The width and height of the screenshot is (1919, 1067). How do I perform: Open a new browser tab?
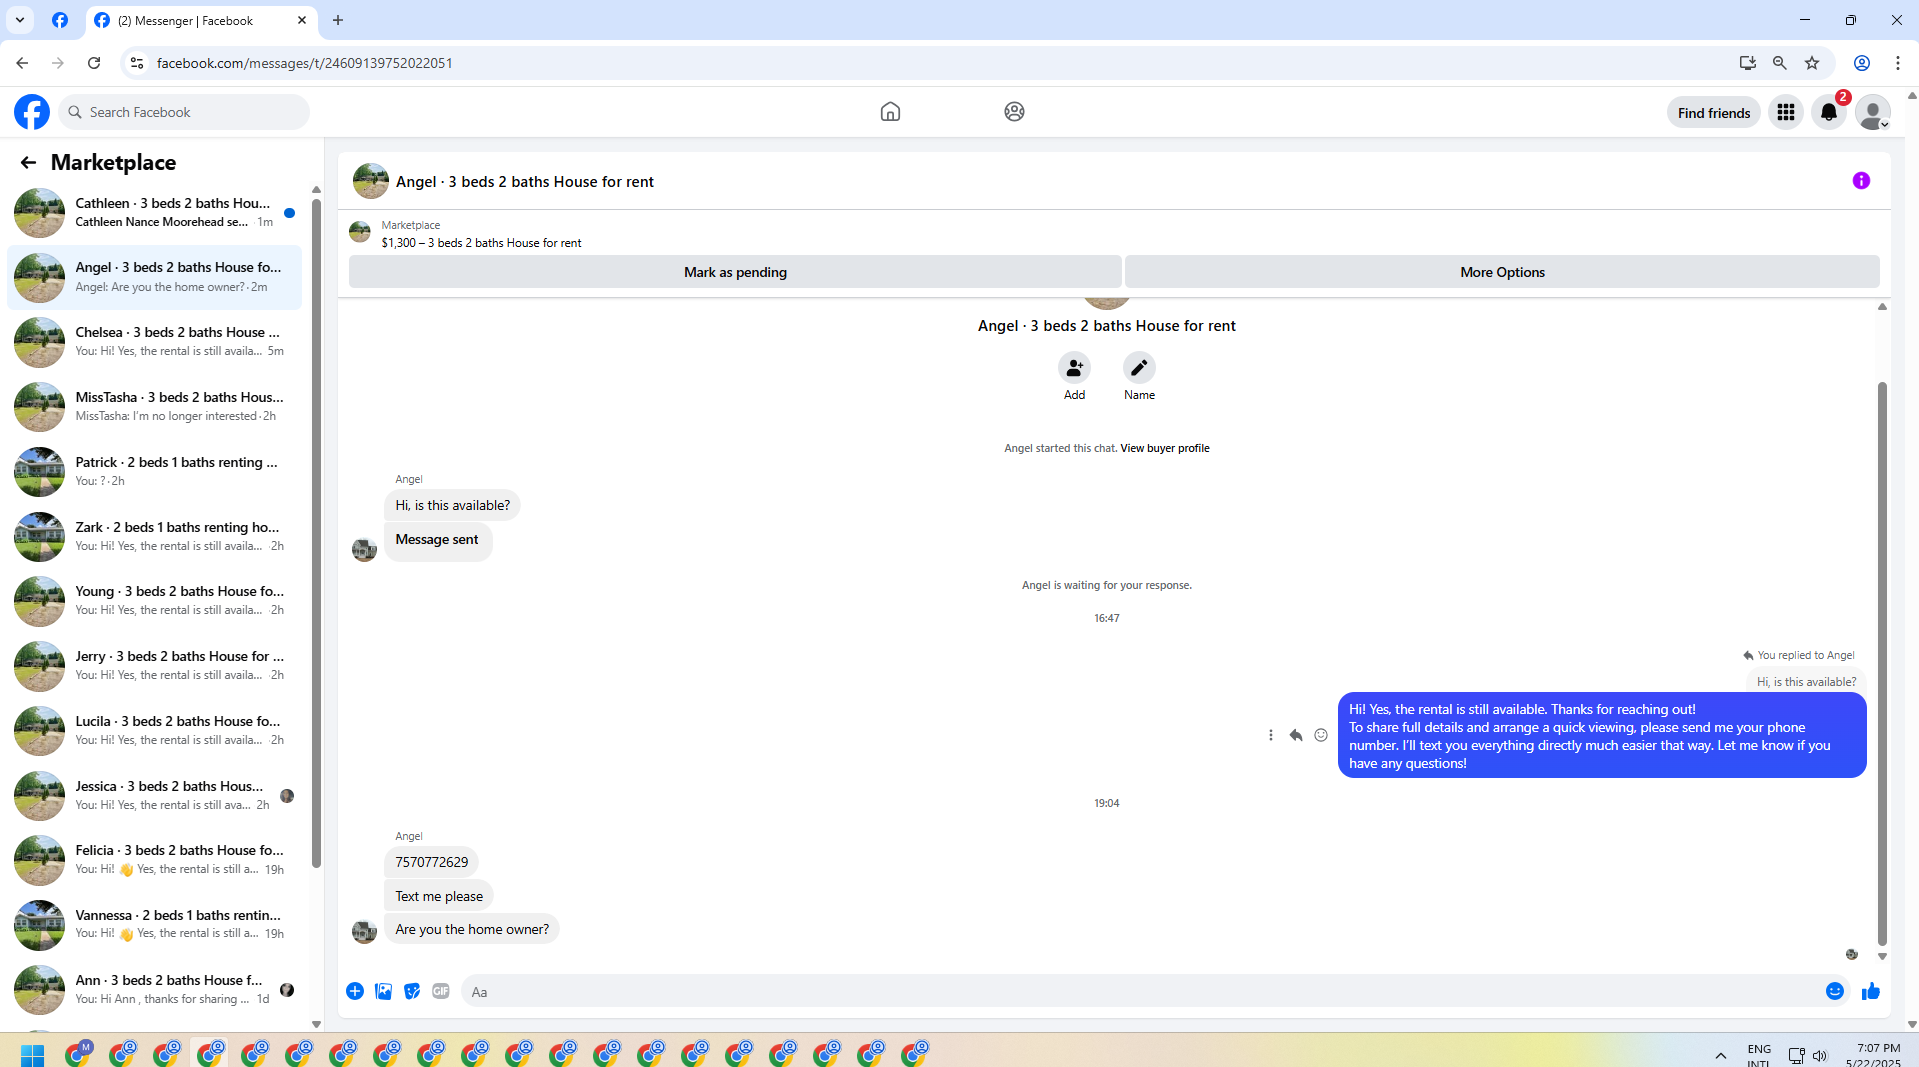(x=338, y=20)
